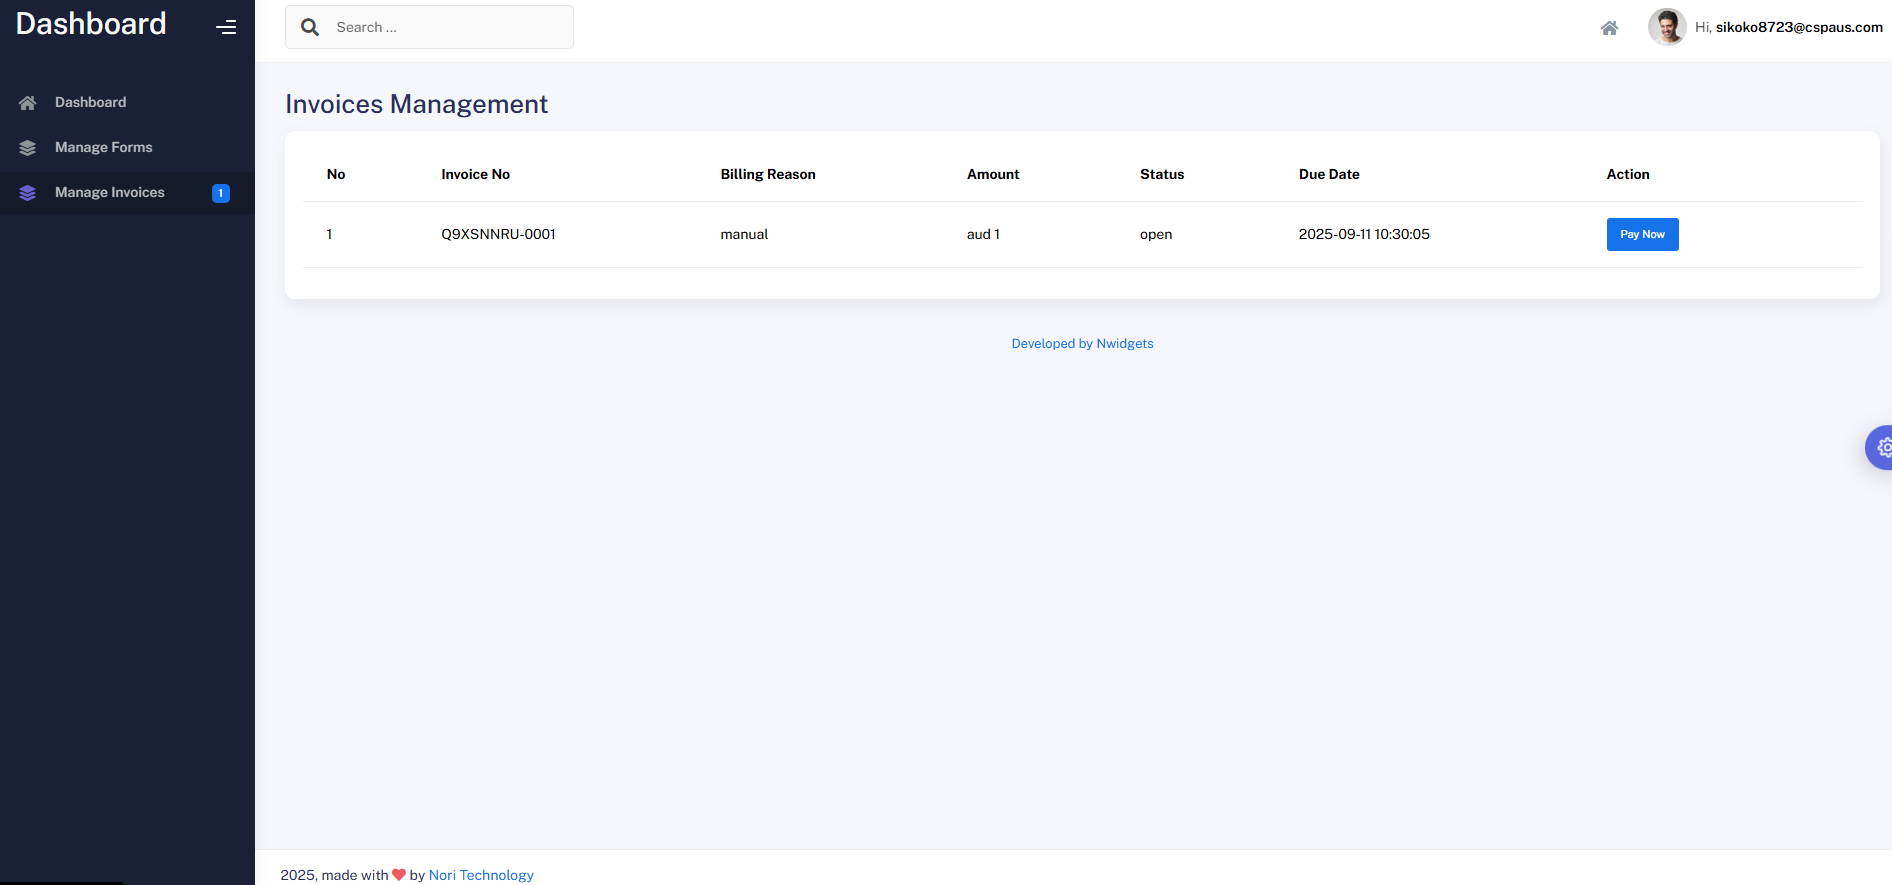Click the home icon in top header
Screen dimensions: 1892x885
pos(1608,28)
